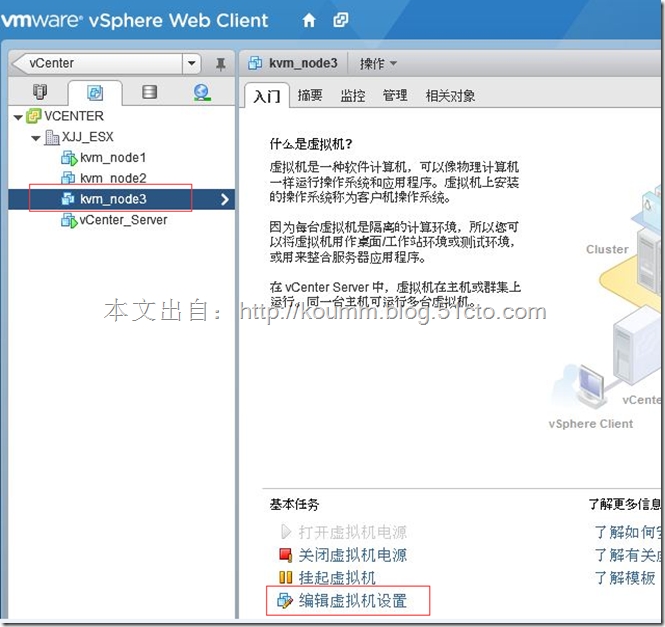Image resolution: width=665 pixels, height=627 pixels.
Task: Click 编辑虚拟机设置 edit settings link
Action: [x=352, y=601]
